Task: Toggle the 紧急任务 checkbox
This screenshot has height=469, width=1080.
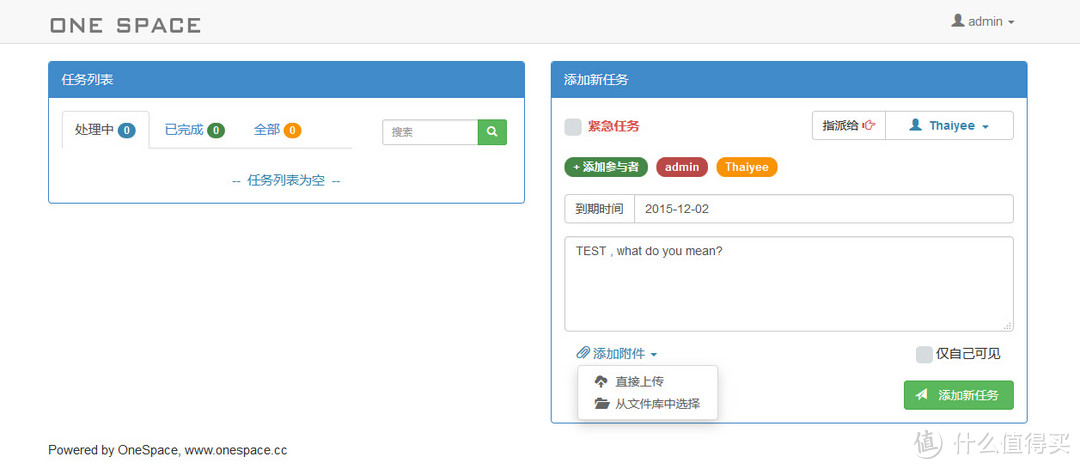Action: click(573, 127)
